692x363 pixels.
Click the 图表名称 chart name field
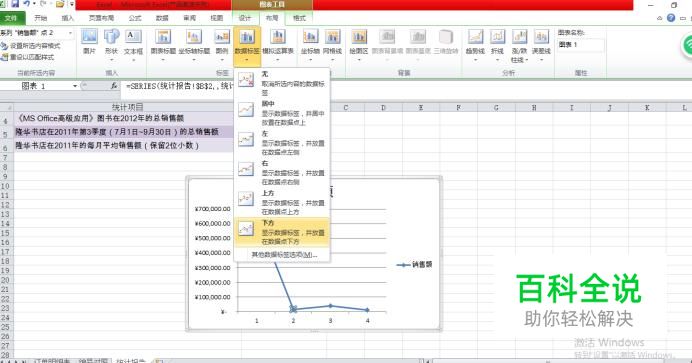pyautogui.click(x=580, y=45)
